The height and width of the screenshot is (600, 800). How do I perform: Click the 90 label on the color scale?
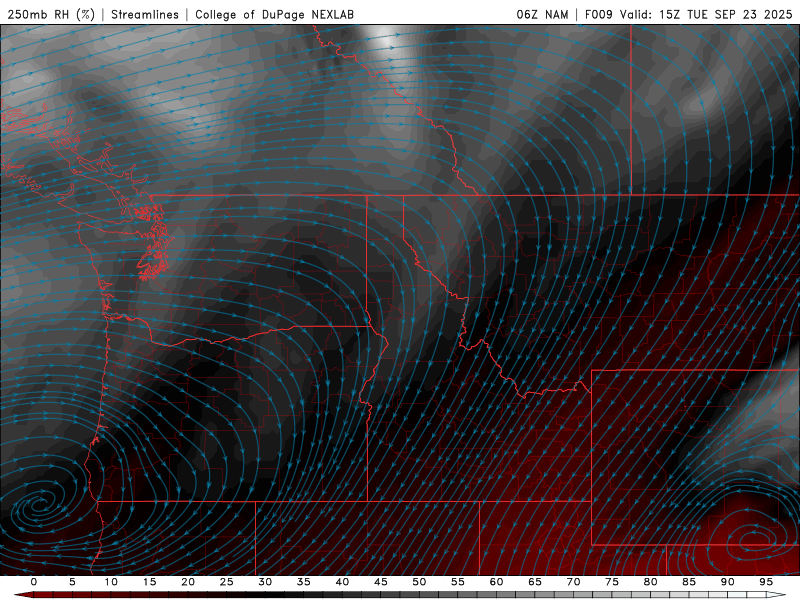[727, 582]
